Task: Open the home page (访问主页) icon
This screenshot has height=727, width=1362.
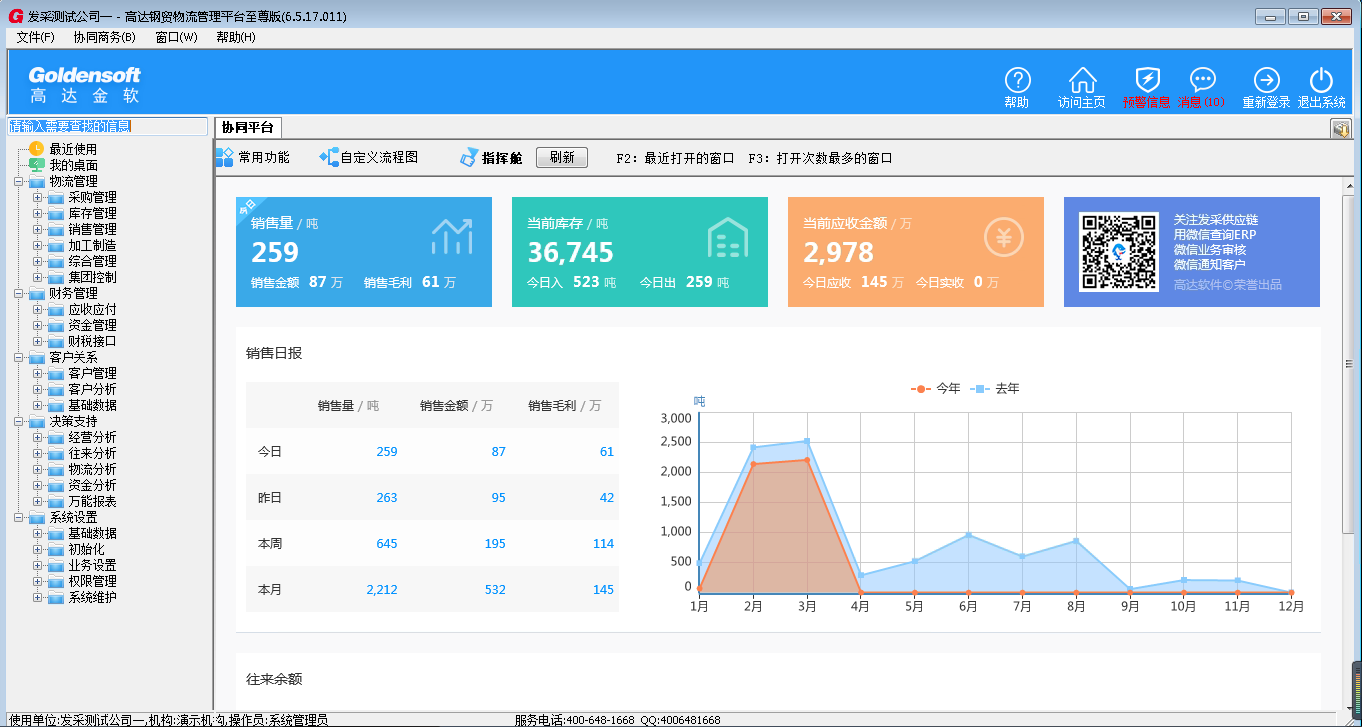Action: 1082,82
